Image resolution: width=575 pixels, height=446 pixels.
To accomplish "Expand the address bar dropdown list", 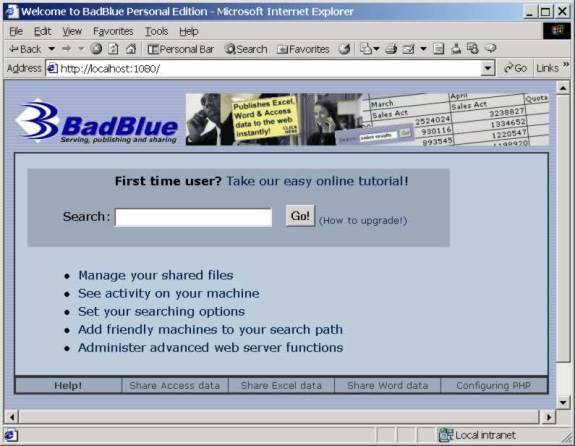I will tap(488, 69).
